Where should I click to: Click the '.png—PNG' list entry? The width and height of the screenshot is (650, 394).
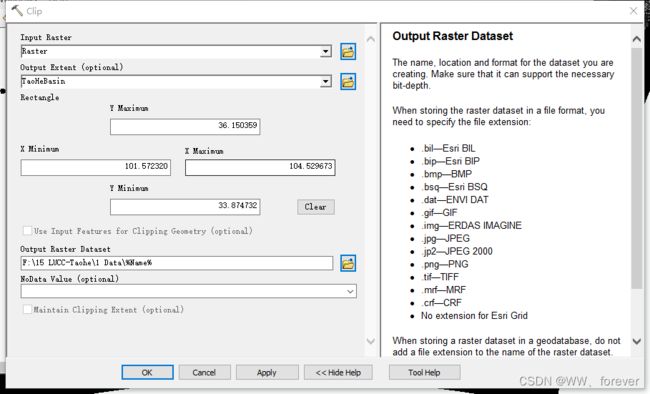(445, 264)
